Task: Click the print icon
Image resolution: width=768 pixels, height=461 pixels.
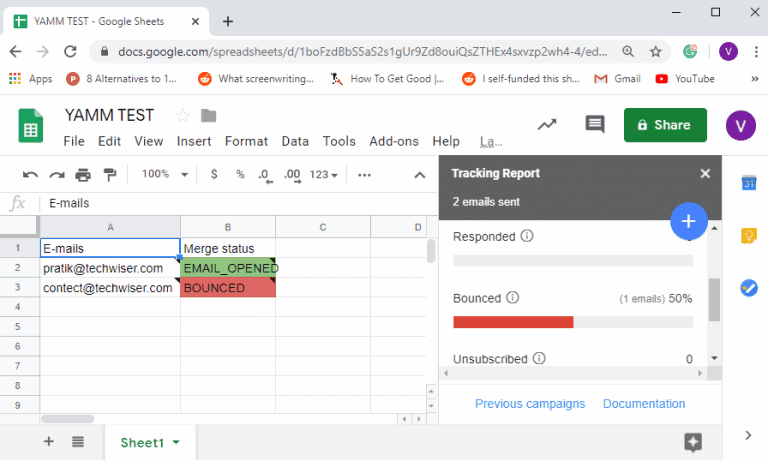Action: tap(83, 175)
